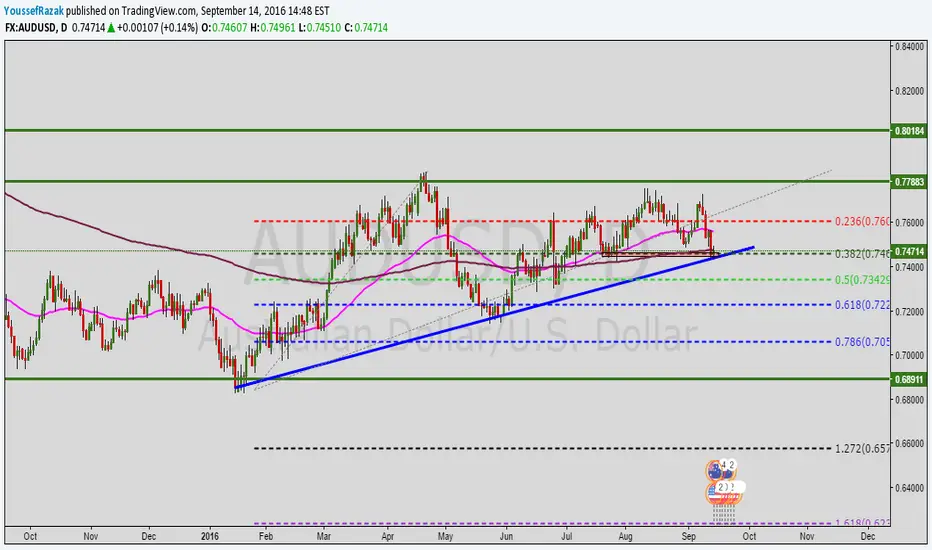The width and height of the screenshot is (932, 550).
Task: Select the 0.382 Fibonacci level label
Action: coord(862,253)
